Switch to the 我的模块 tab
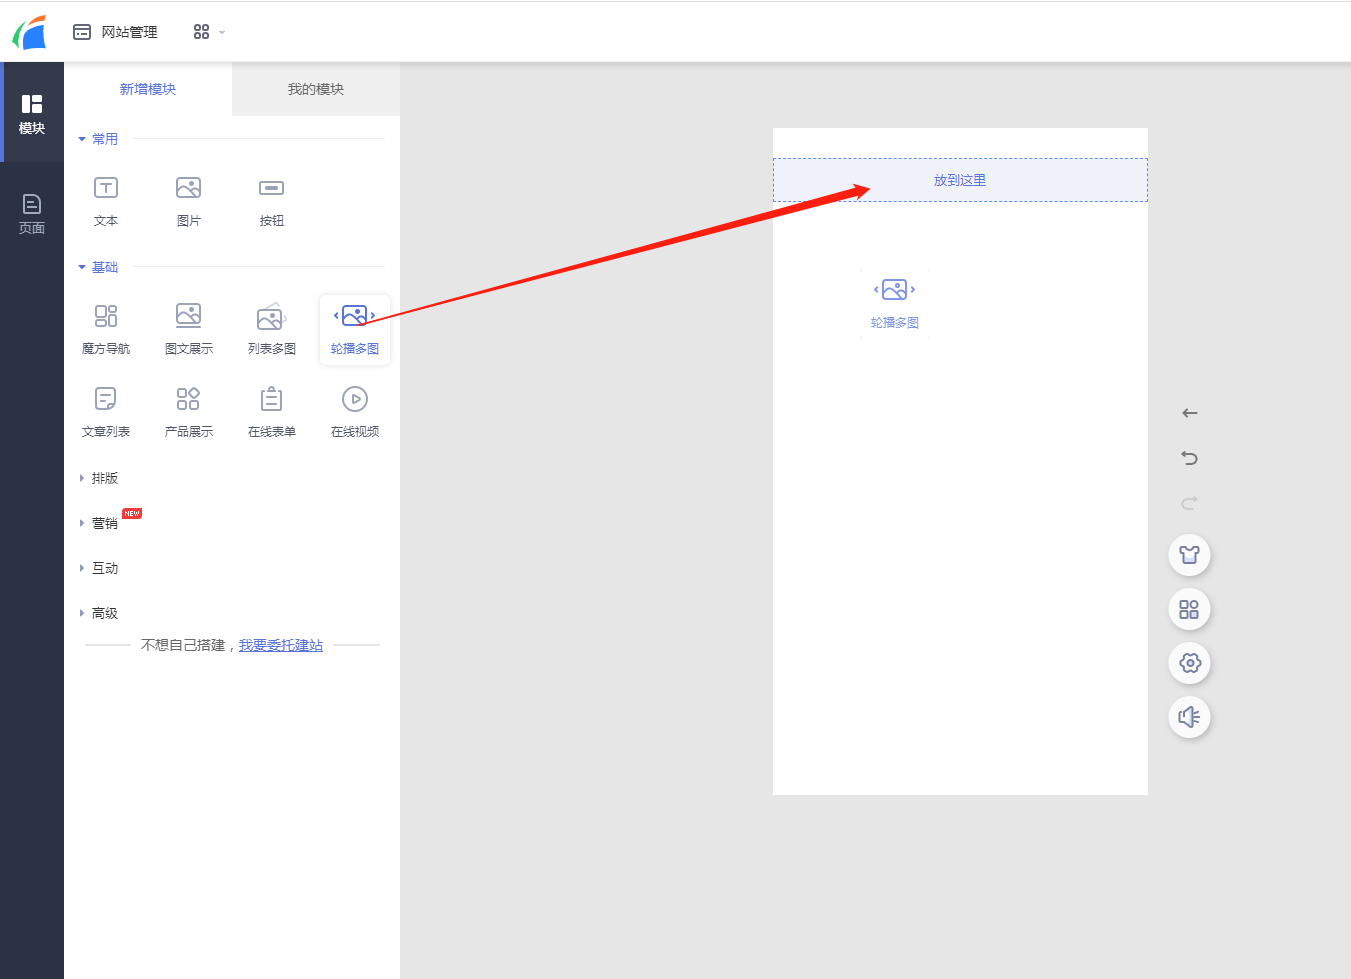 click(x=316, y=89)
